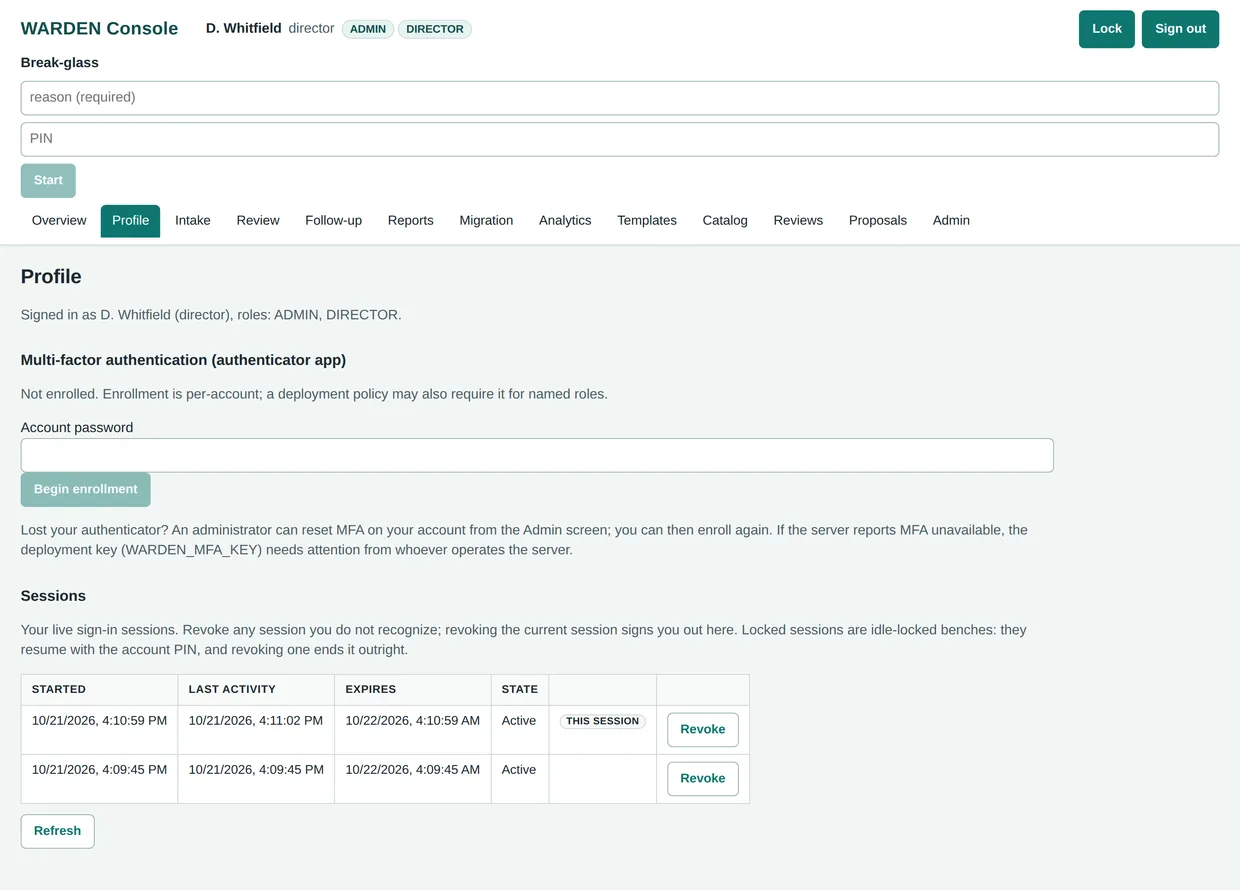Click the Profile page heading
The width and height of the screenshot is (1240, 890).
click(x=51, y=277)
